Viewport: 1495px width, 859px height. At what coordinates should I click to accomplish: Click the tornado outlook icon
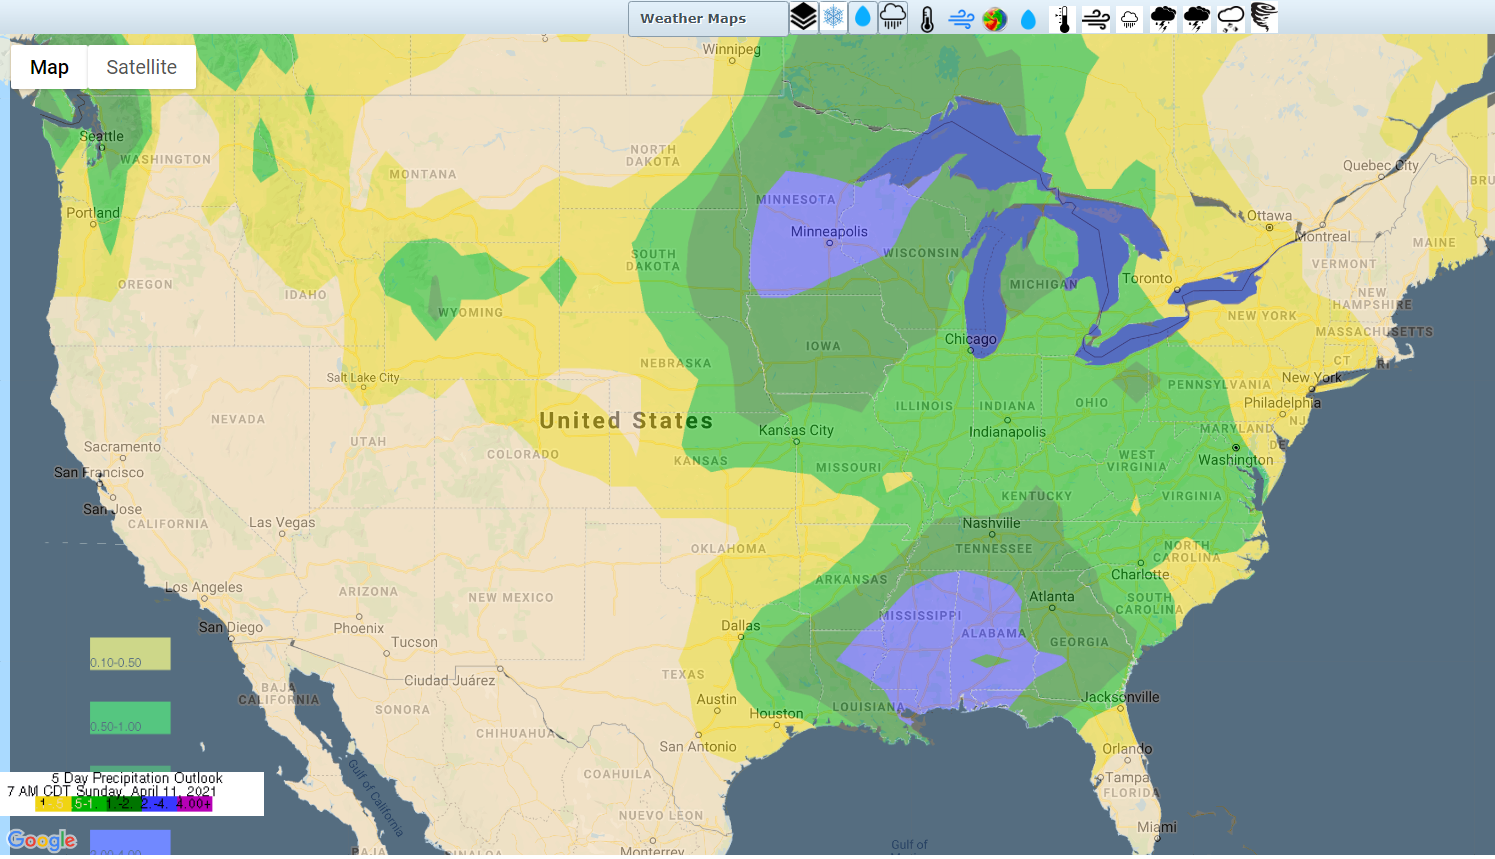[1264, 18]
